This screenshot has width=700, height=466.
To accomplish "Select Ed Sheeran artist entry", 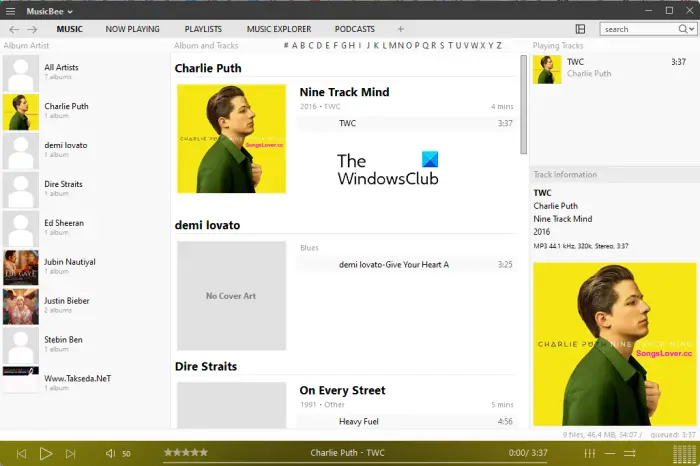I will coord(85,229).
